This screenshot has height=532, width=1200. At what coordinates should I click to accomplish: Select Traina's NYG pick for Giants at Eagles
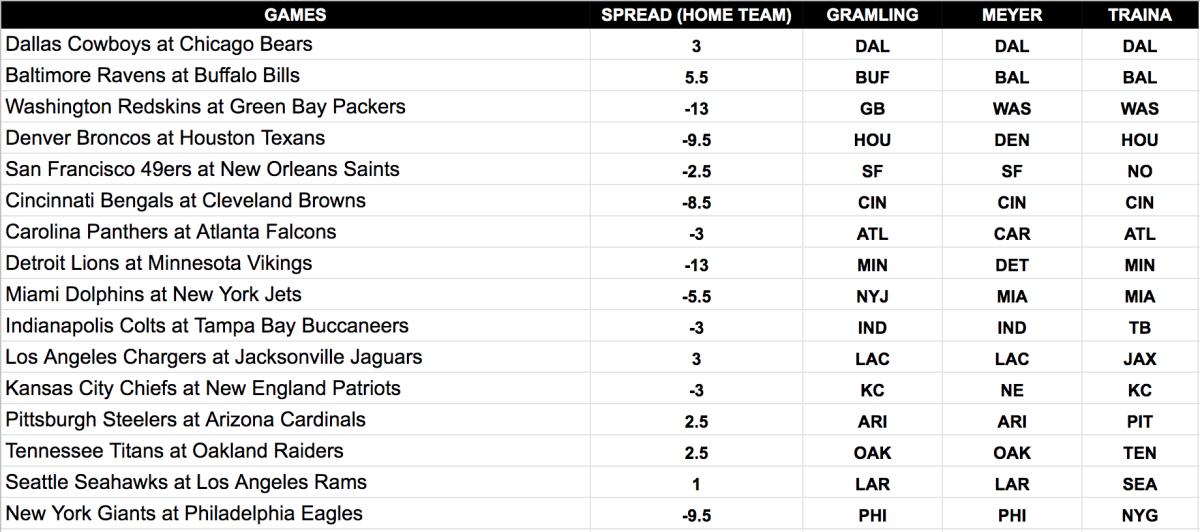click(x=1139, y=515)
